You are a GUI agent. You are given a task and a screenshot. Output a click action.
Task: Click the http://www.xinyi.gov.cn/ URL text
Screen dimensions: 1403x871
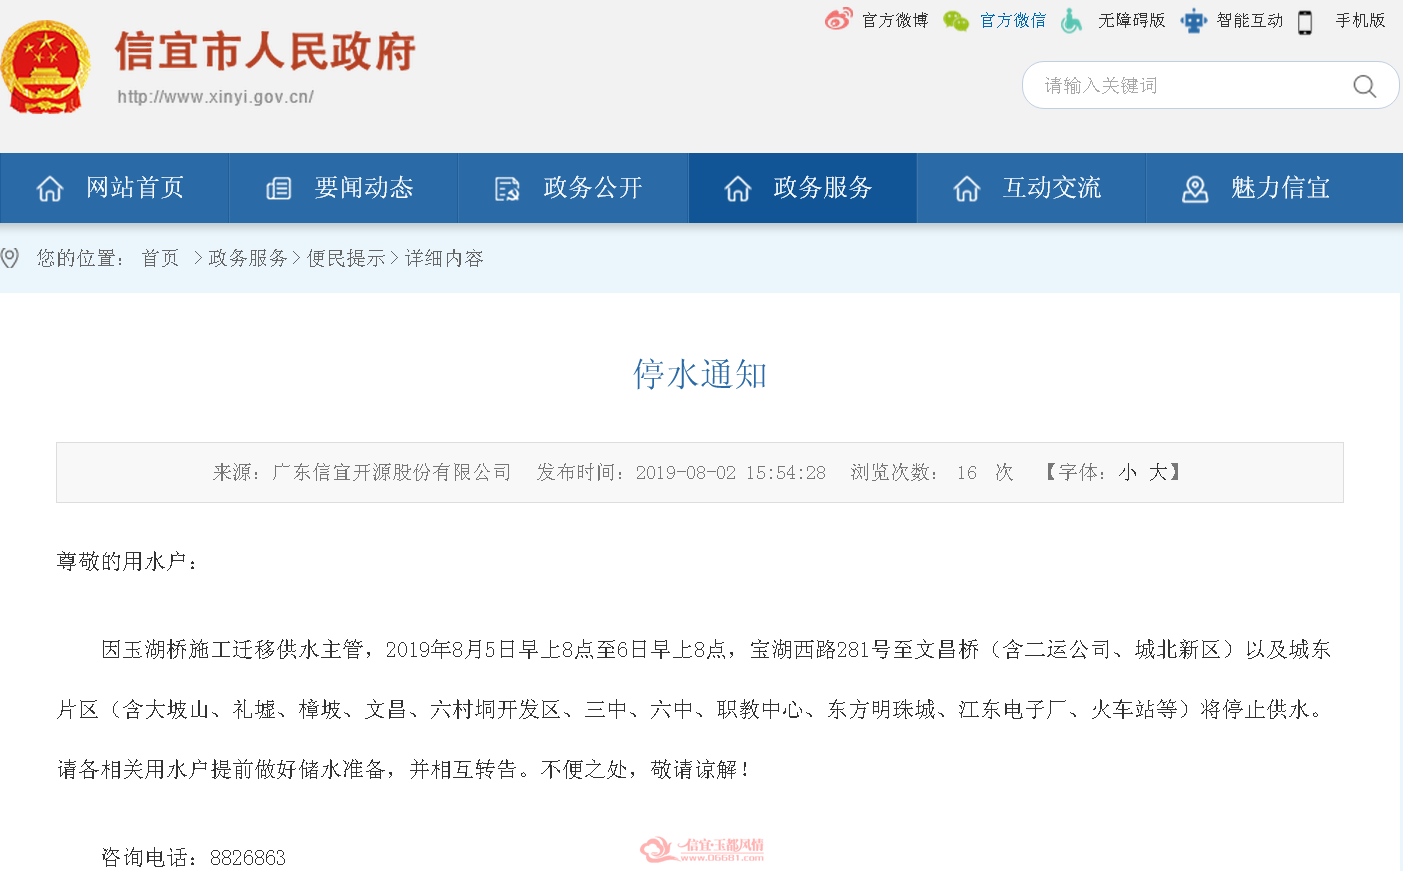pos(215,97)
